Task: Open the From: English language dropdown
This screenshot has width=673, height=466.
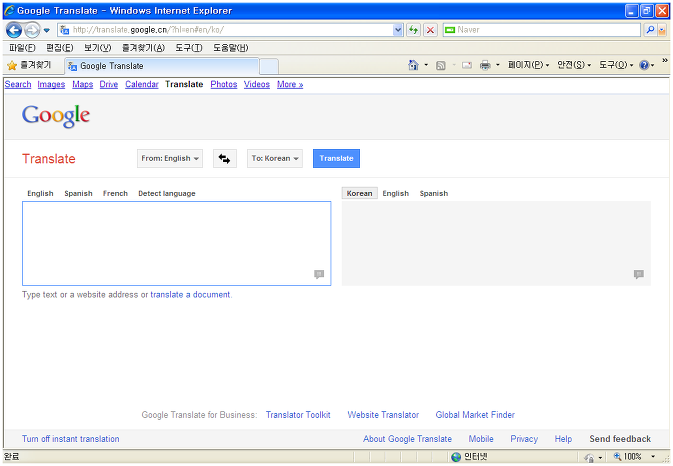Action: tap(170, 158)
